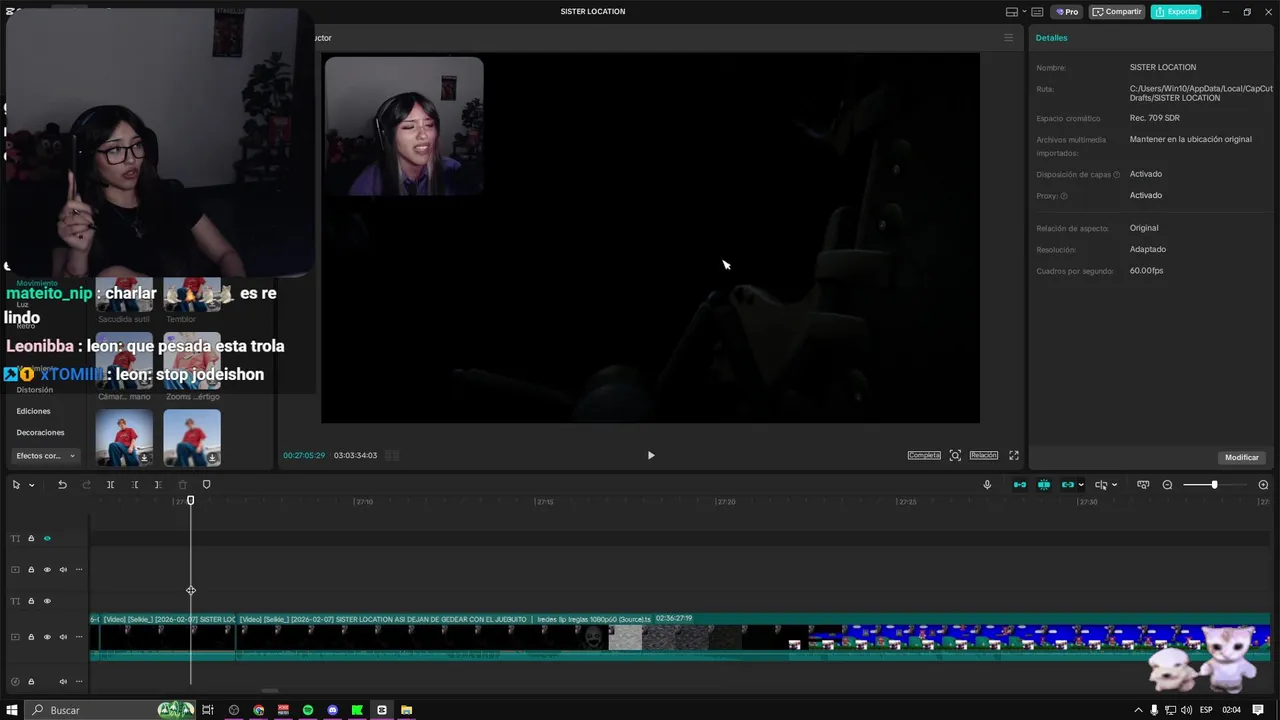Toggle auto snapping on timeline
Image resolution: width=1280 pixels, height=720 pixels.
tap(1044, 485)
